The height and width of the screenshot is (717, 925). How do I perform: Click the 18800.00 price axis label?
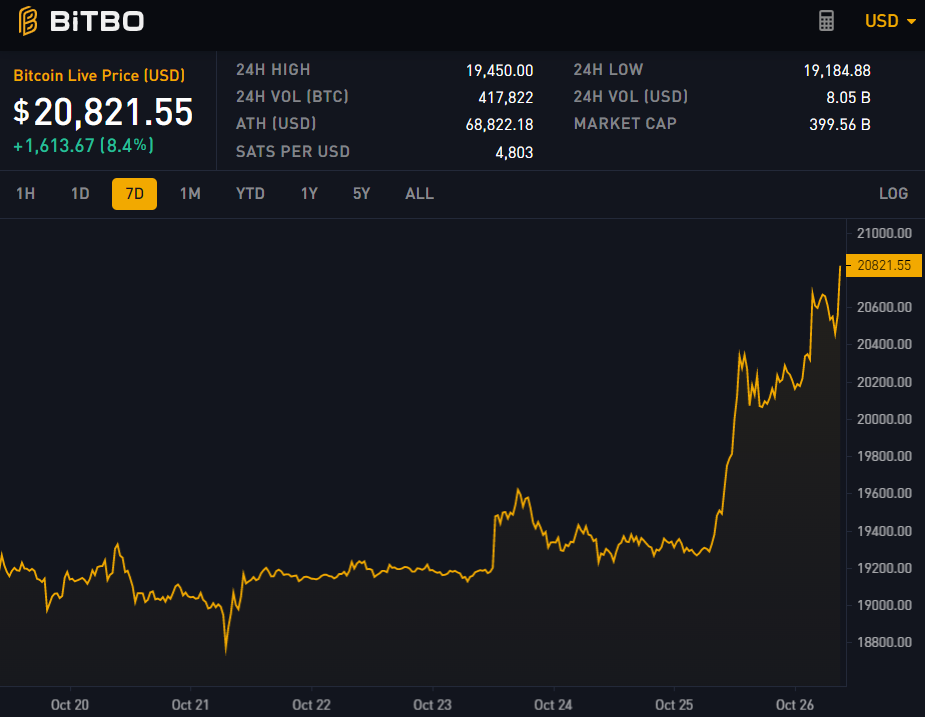coord(884,642)
